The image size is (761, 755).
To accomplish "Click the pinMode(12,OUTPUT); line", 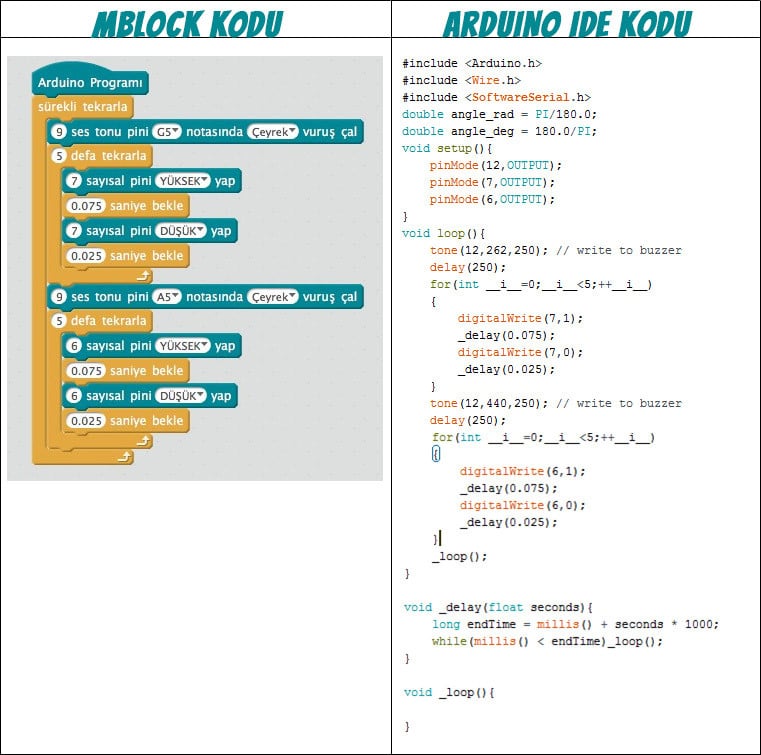I will click(x=496, y=165).
